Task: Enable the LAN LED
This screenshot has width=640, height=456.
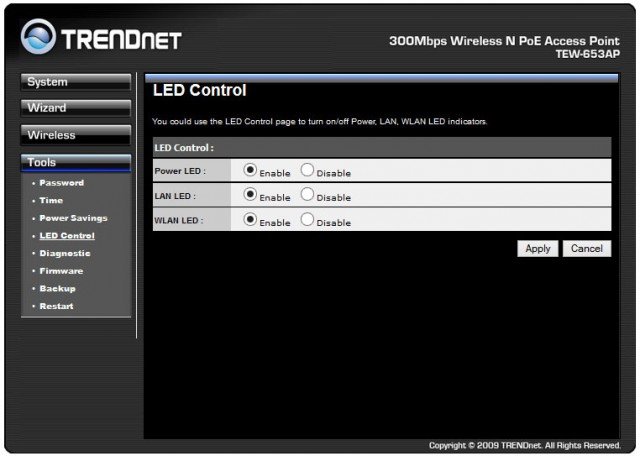Action: point(250,195)
